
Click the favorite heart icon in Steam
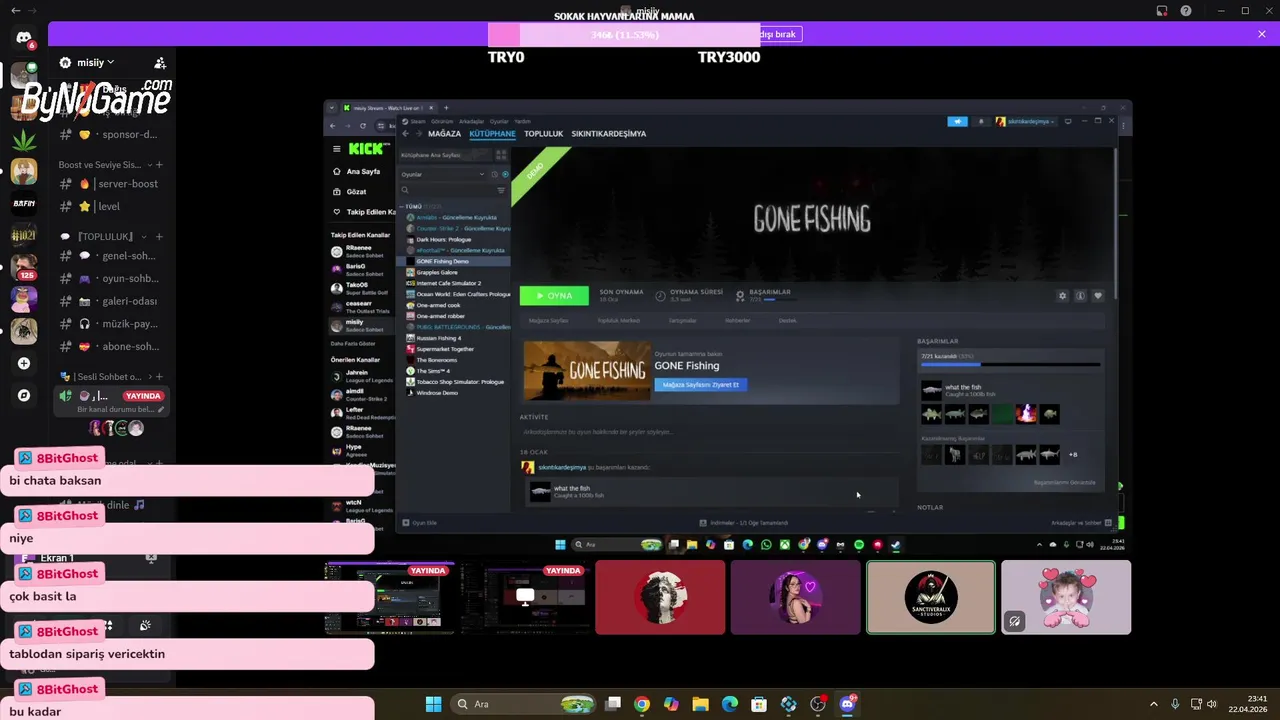[x=1098, y=296]
